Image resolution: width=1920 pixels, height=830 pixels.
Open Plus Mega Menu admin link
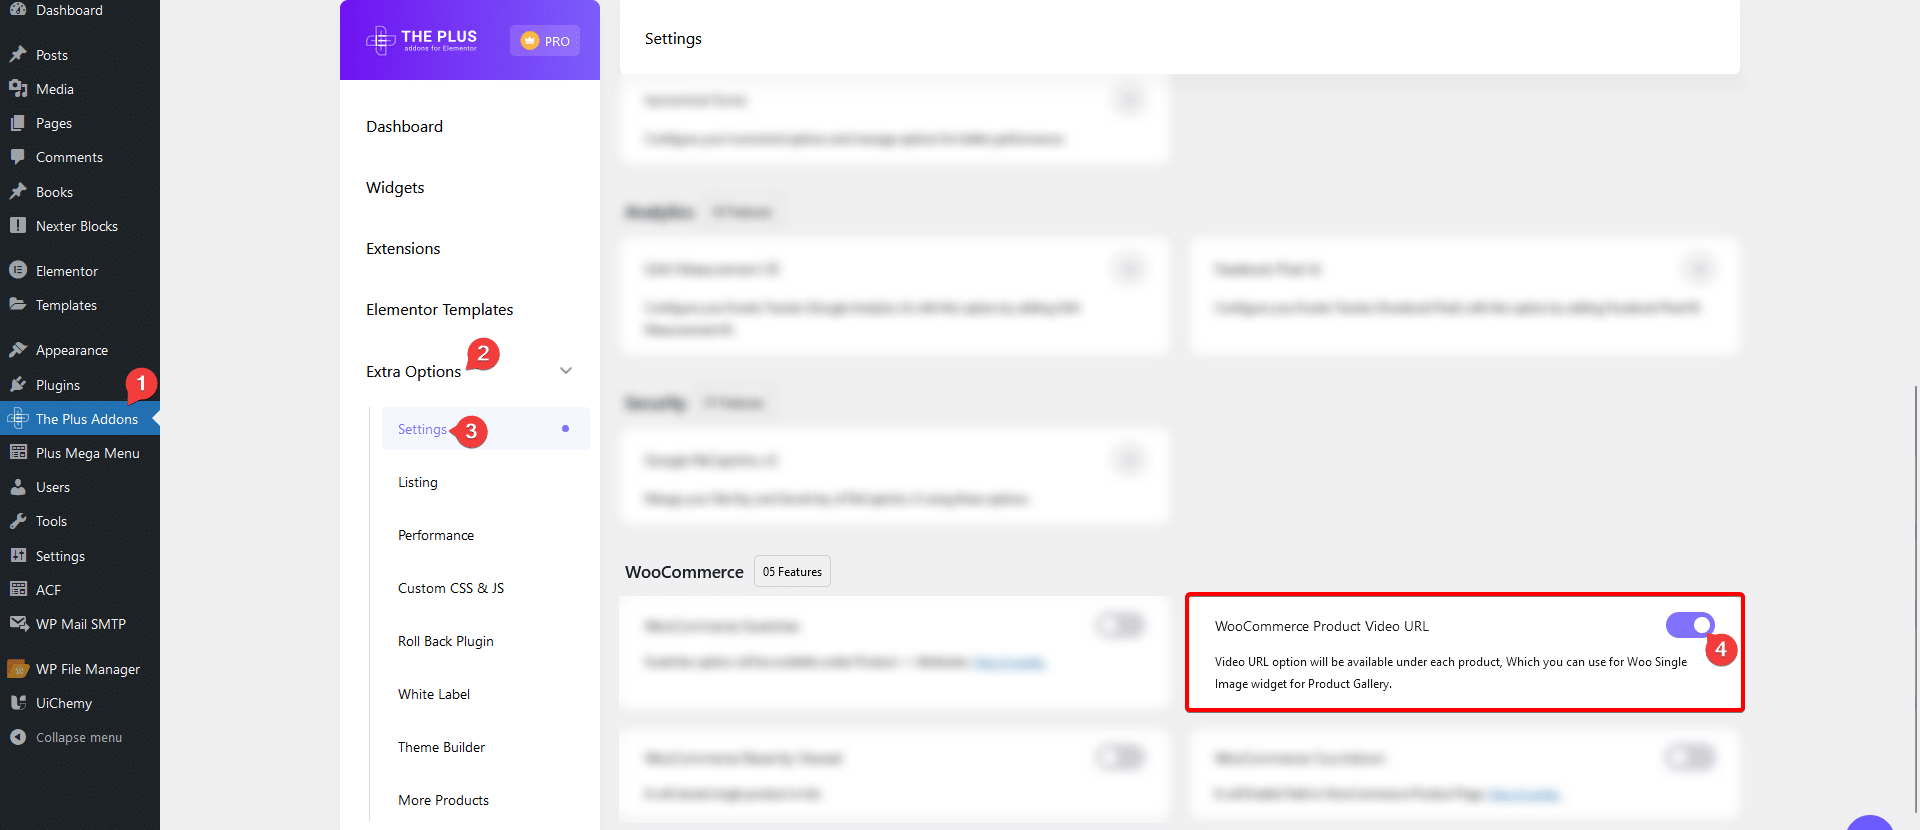(x=88, y=453)
